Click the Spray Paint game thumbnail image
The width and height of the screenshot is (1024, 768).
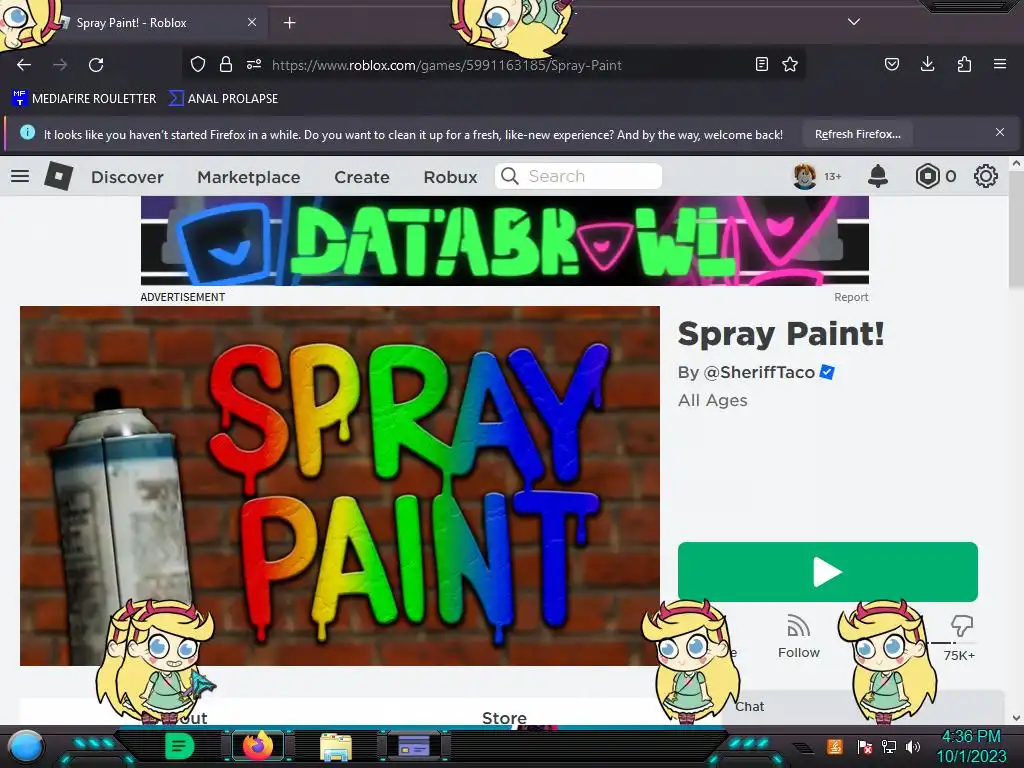pos(340,486)
